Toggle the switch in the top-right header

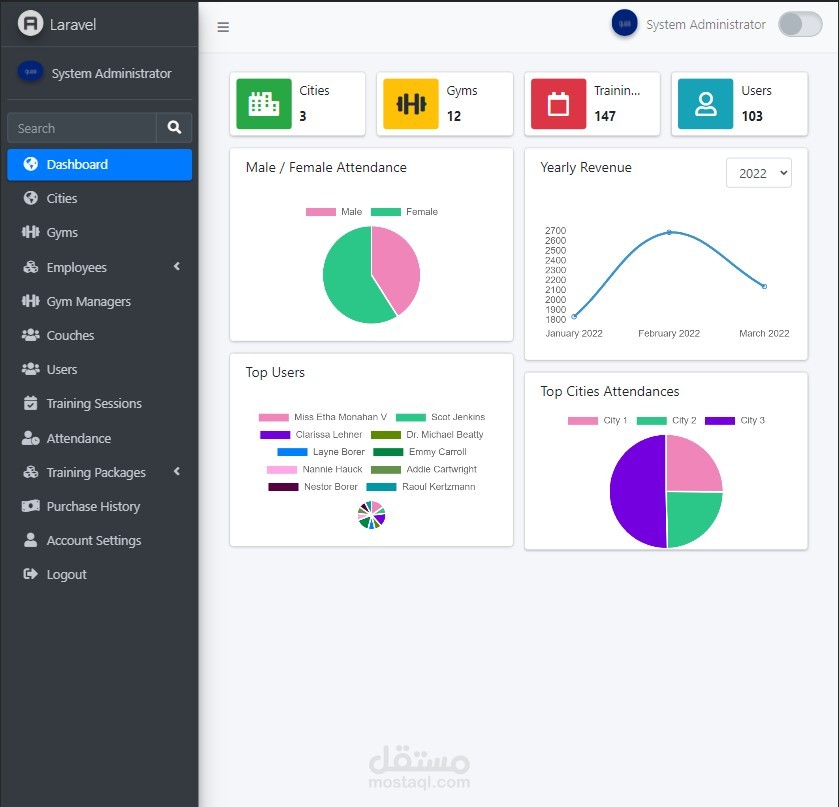click(800, 24)
